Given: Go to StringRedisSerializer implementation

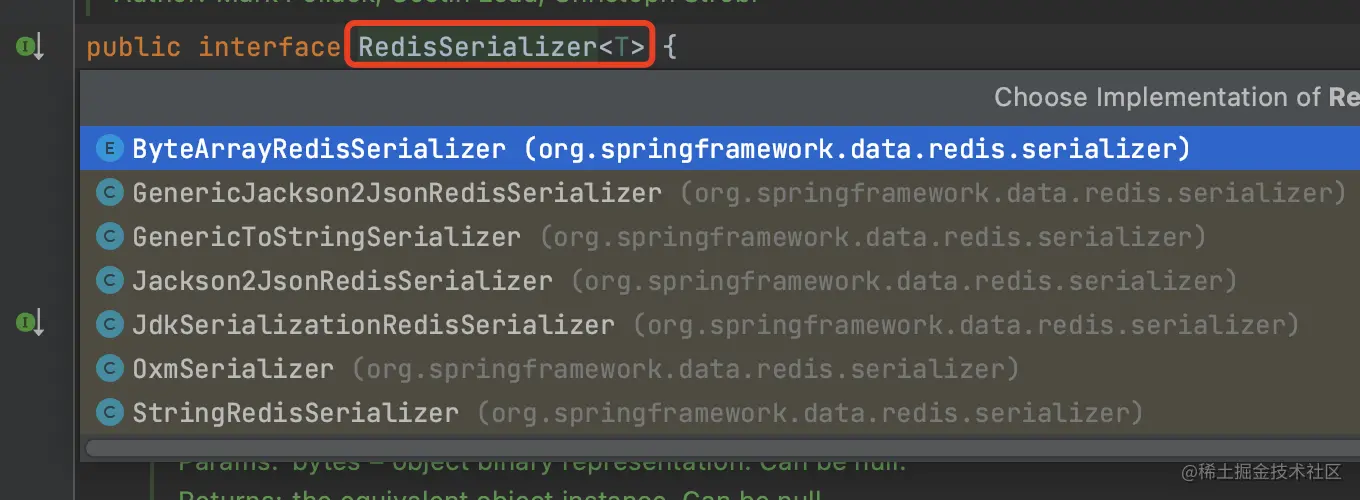Looking at the screenshot, I should (x=720, y=413).
